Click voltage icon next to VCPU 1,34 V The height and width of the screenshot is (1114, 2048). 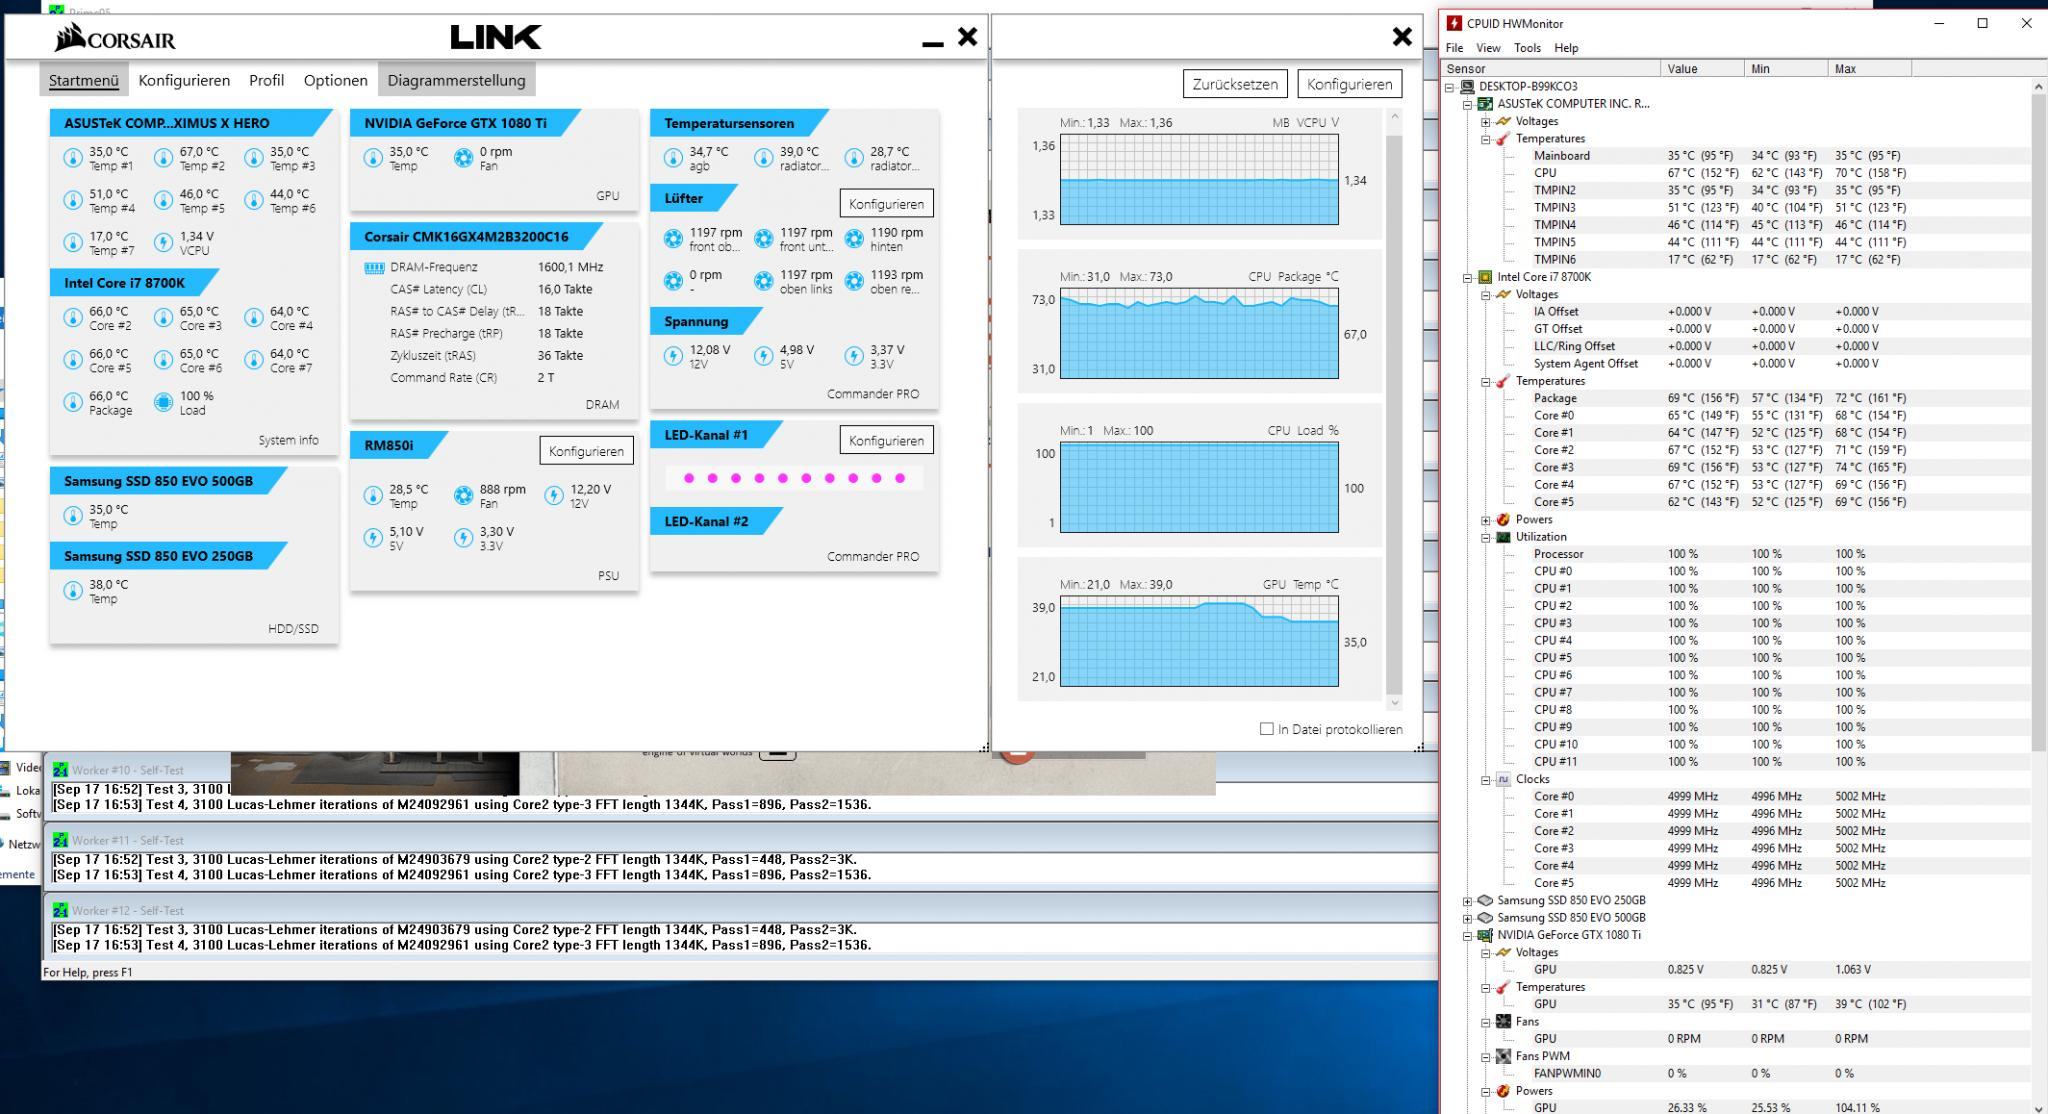click(x=163, y=243)
